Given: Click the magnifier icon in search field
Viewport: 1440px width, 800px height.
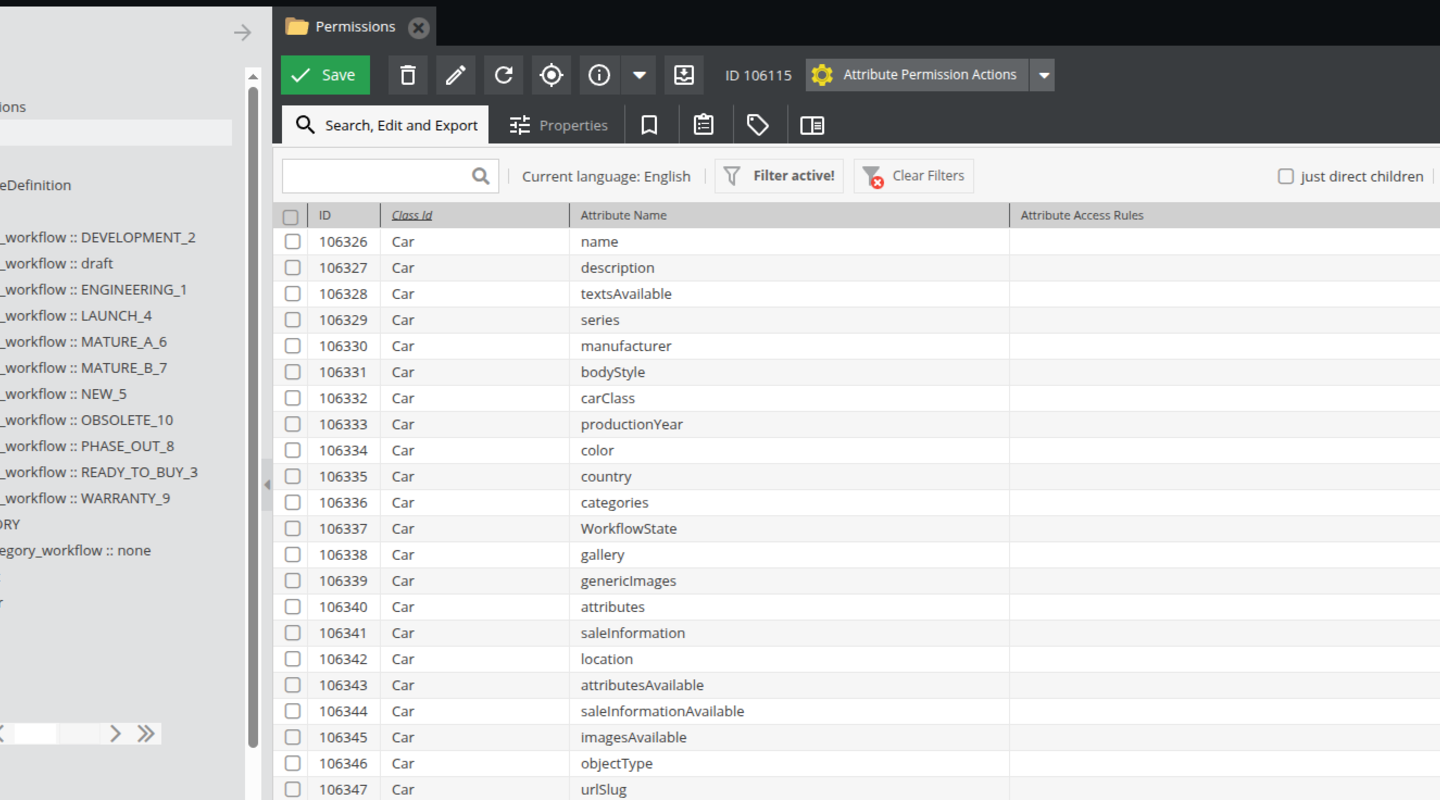Looking at the screenshot, I should 481,176.
